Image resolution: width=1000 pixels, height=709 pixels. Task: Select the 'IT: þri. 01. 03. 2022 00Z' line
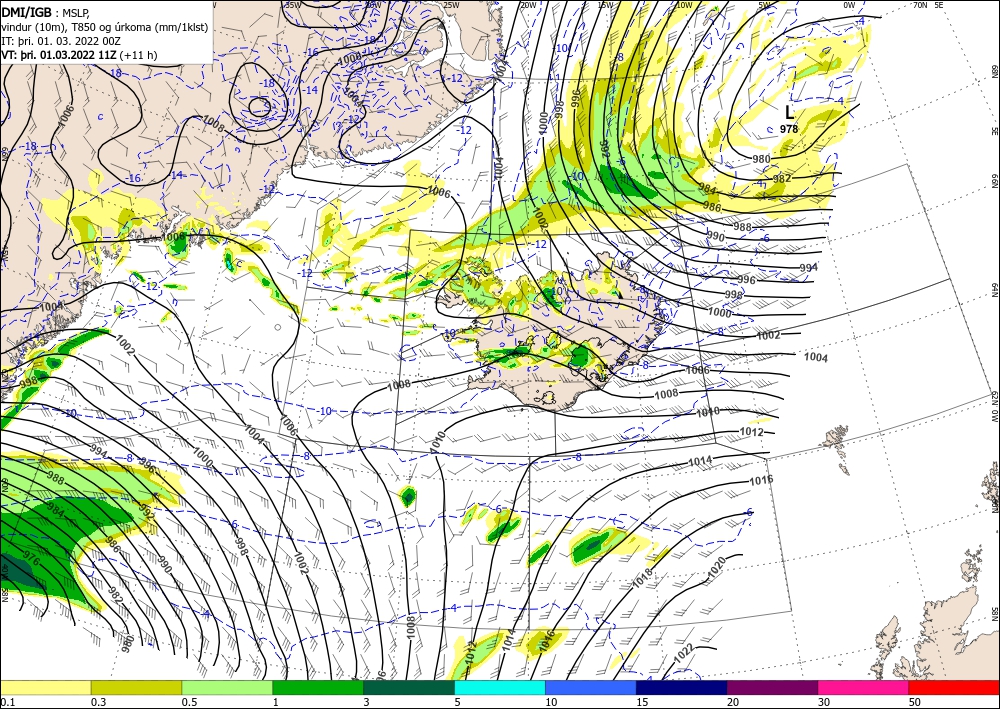[x=61, y=41]
